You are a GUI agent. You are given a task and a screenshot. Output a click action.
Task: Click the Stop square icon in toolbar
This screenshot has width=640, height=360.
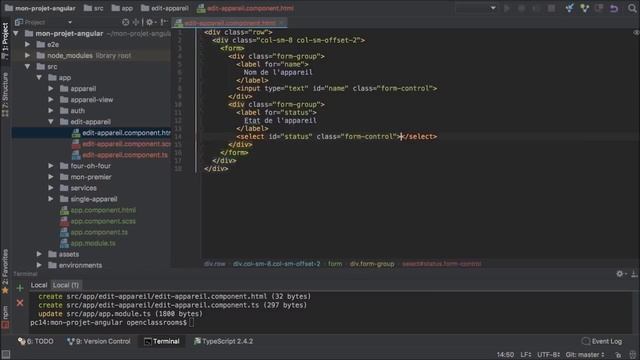coord(551,8)
